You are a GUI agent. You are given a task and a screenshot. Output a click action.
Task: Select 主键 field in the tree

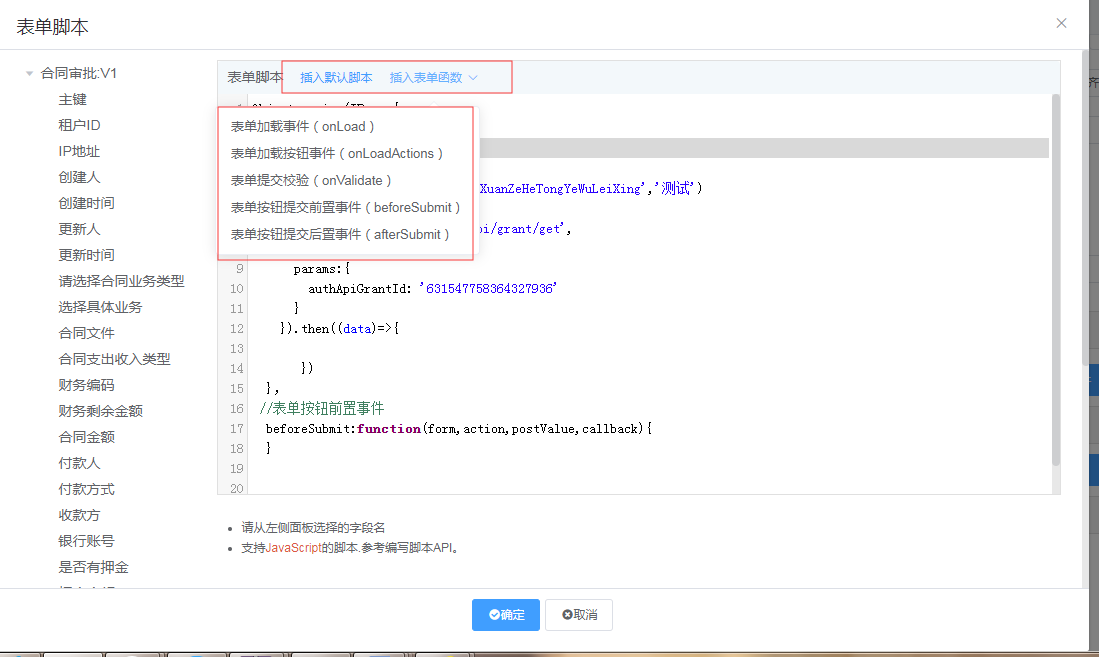(72, 99)
